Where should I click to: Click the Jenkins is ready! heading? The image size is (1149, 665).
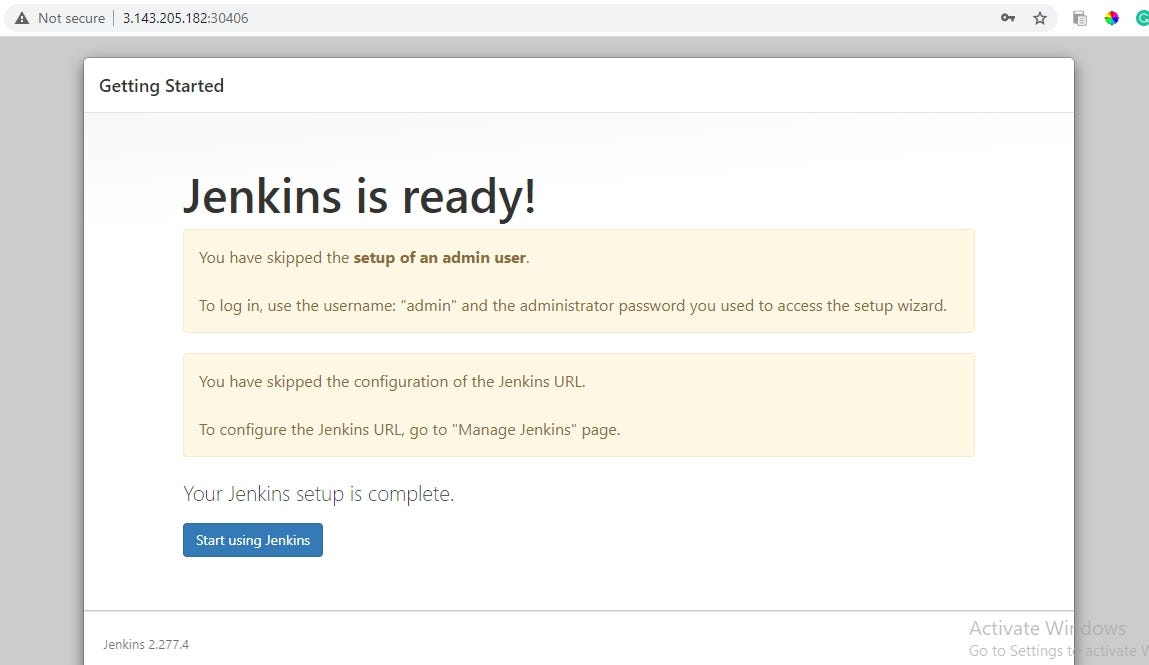pyautogui.click(x=360, y=196)
